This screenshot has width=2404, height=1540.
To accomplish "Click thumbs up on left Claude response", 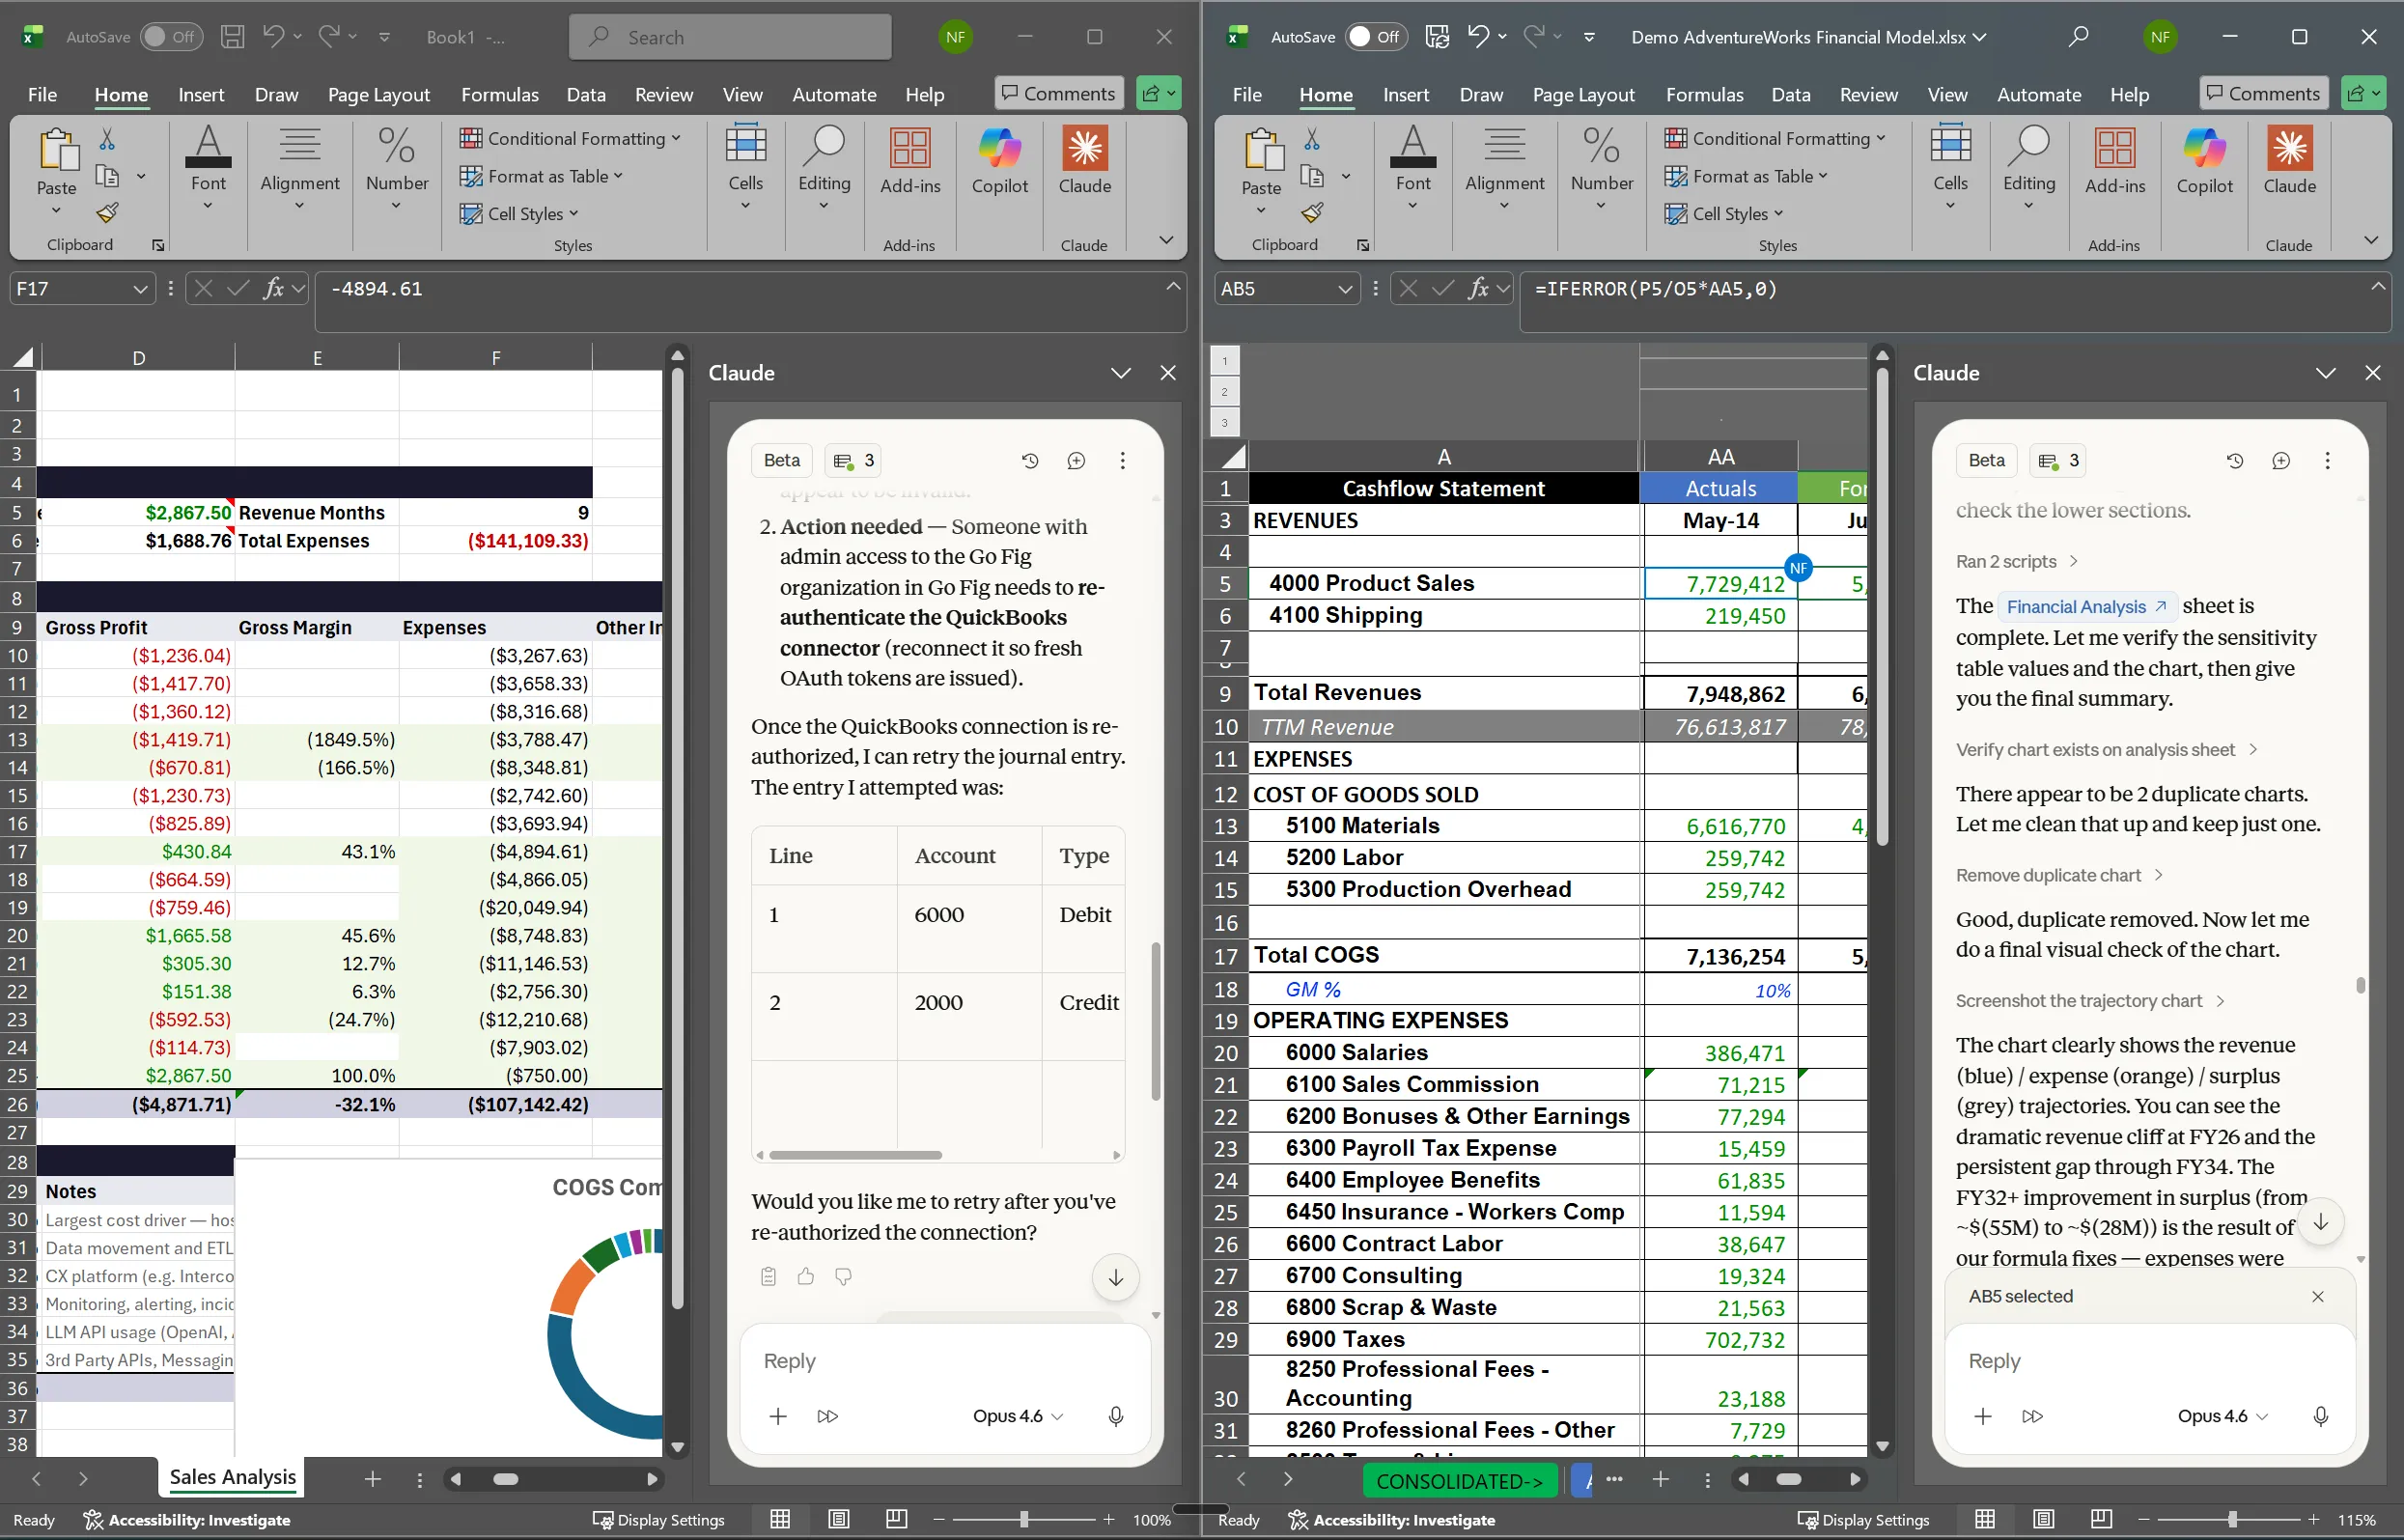I will tap(805, 1276).
